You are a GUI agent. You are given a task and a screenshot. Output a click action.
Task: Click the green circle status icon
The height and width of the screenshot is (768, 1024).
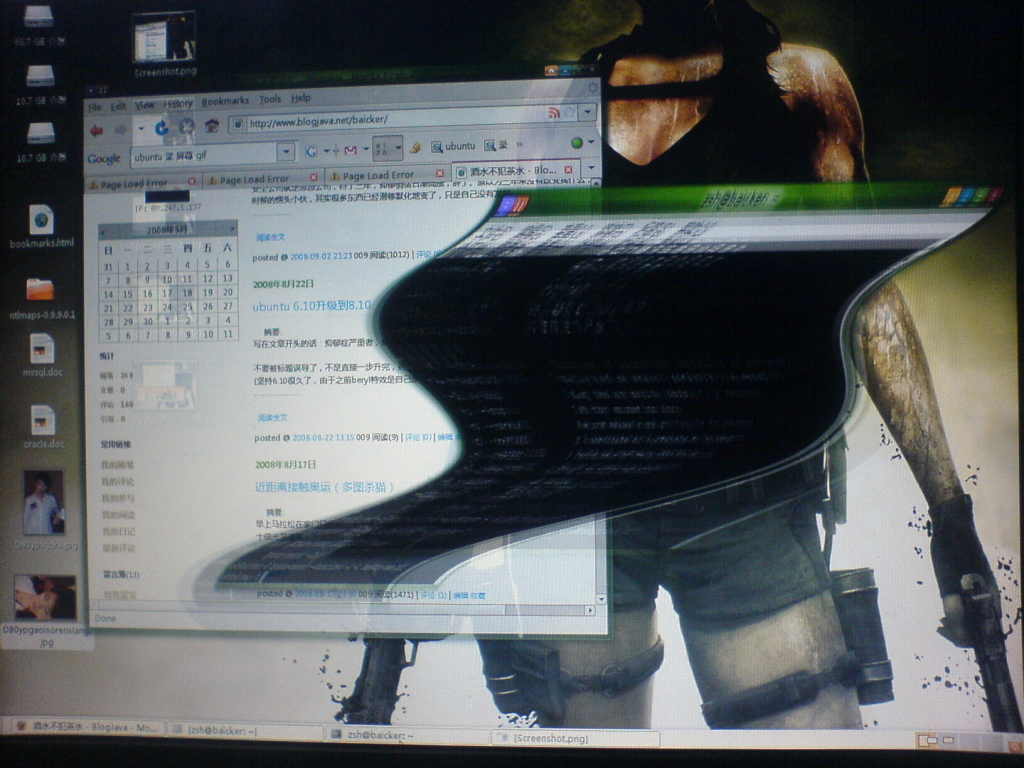tap(577, 142)
